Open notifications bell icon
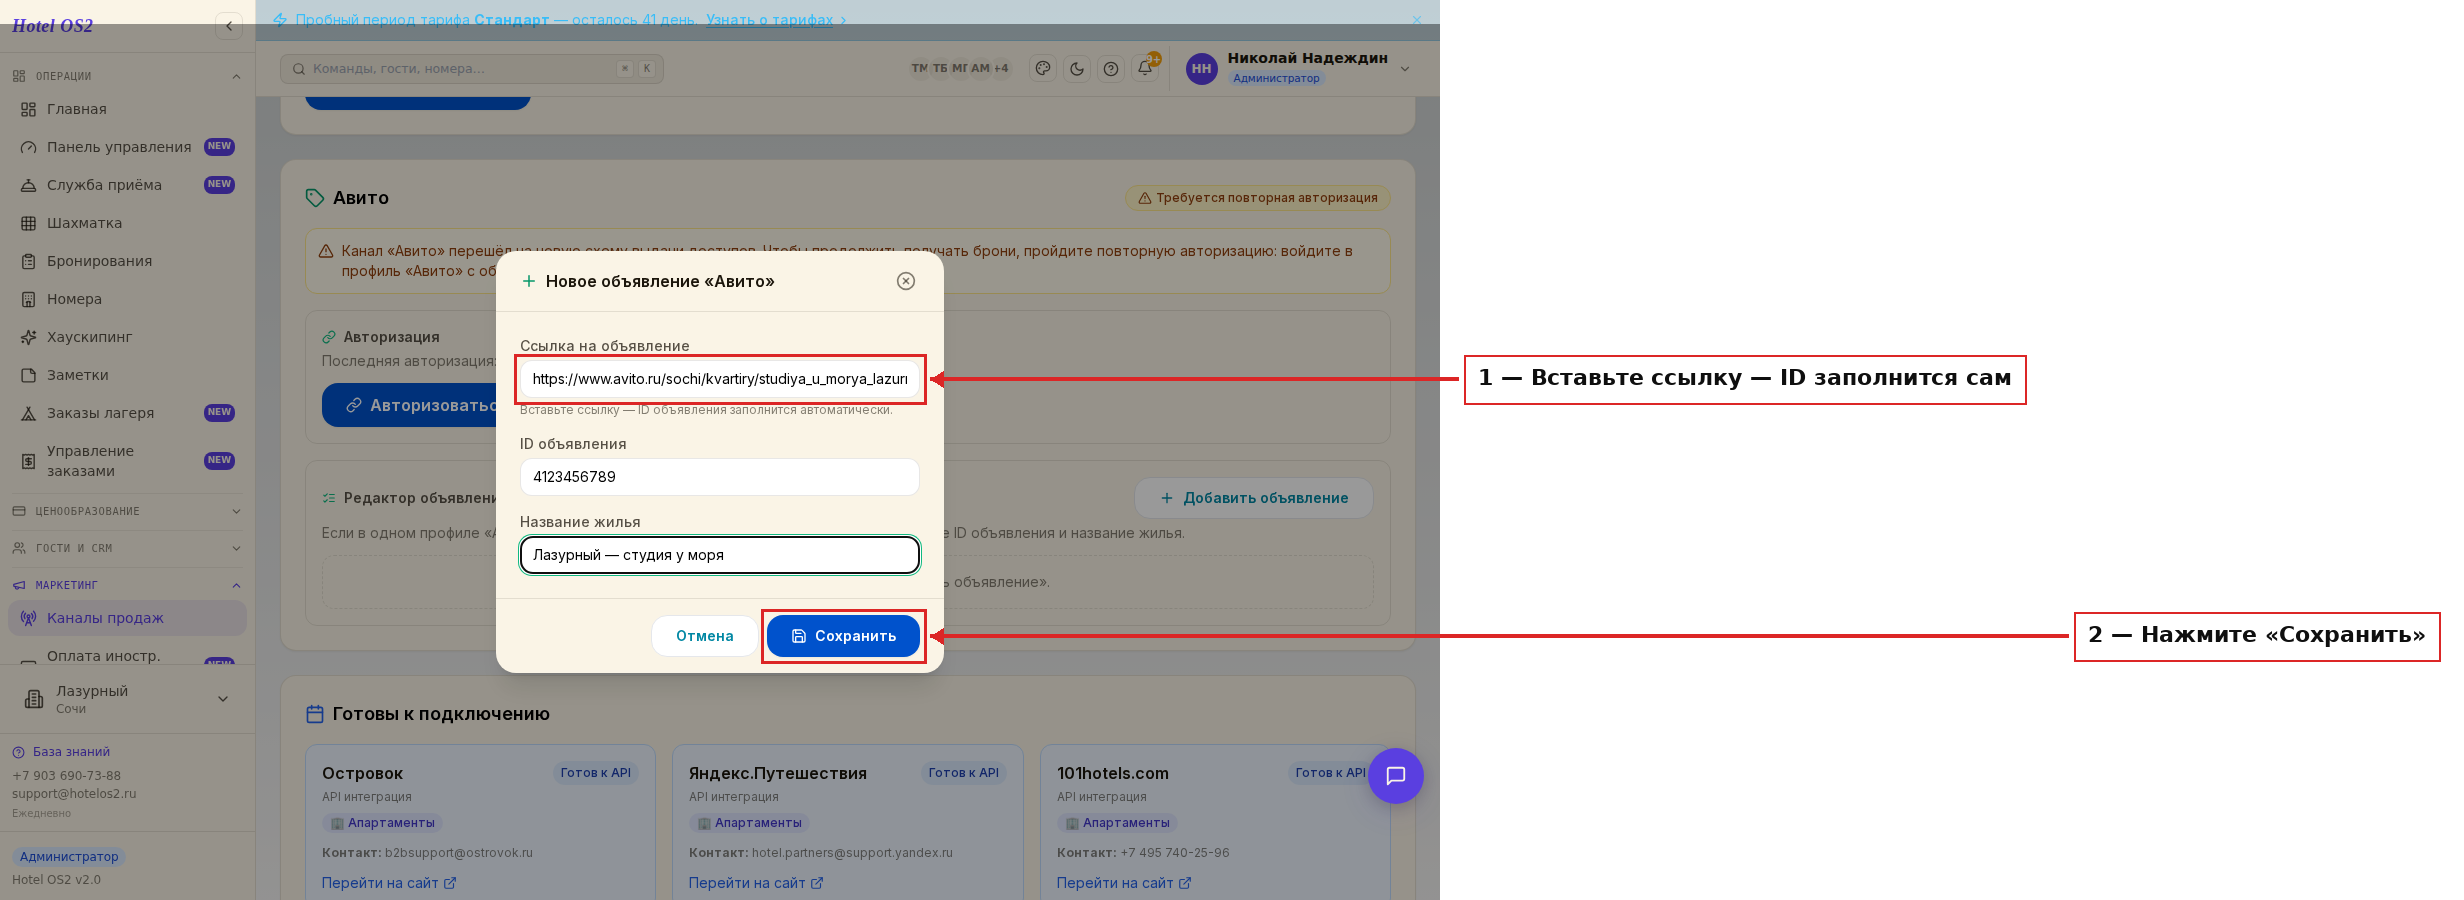Viewport: 2464px width, 900px height. [1145, 68]
